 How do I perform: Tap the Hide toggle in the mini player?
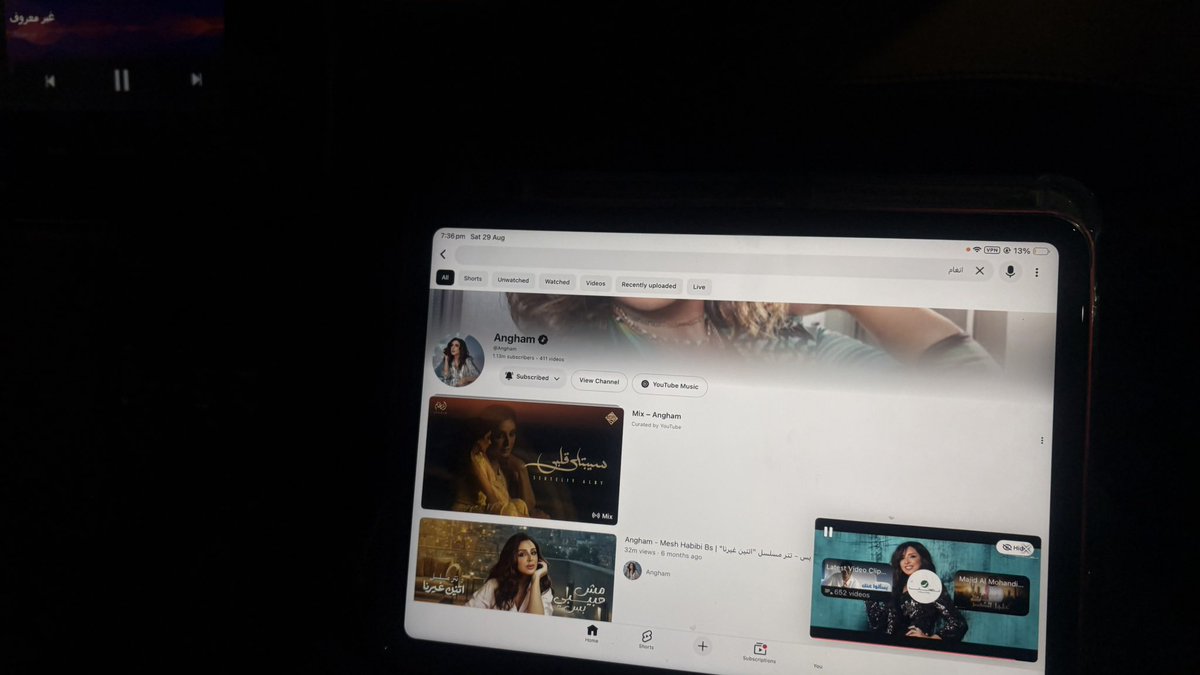coord(1014,548)
